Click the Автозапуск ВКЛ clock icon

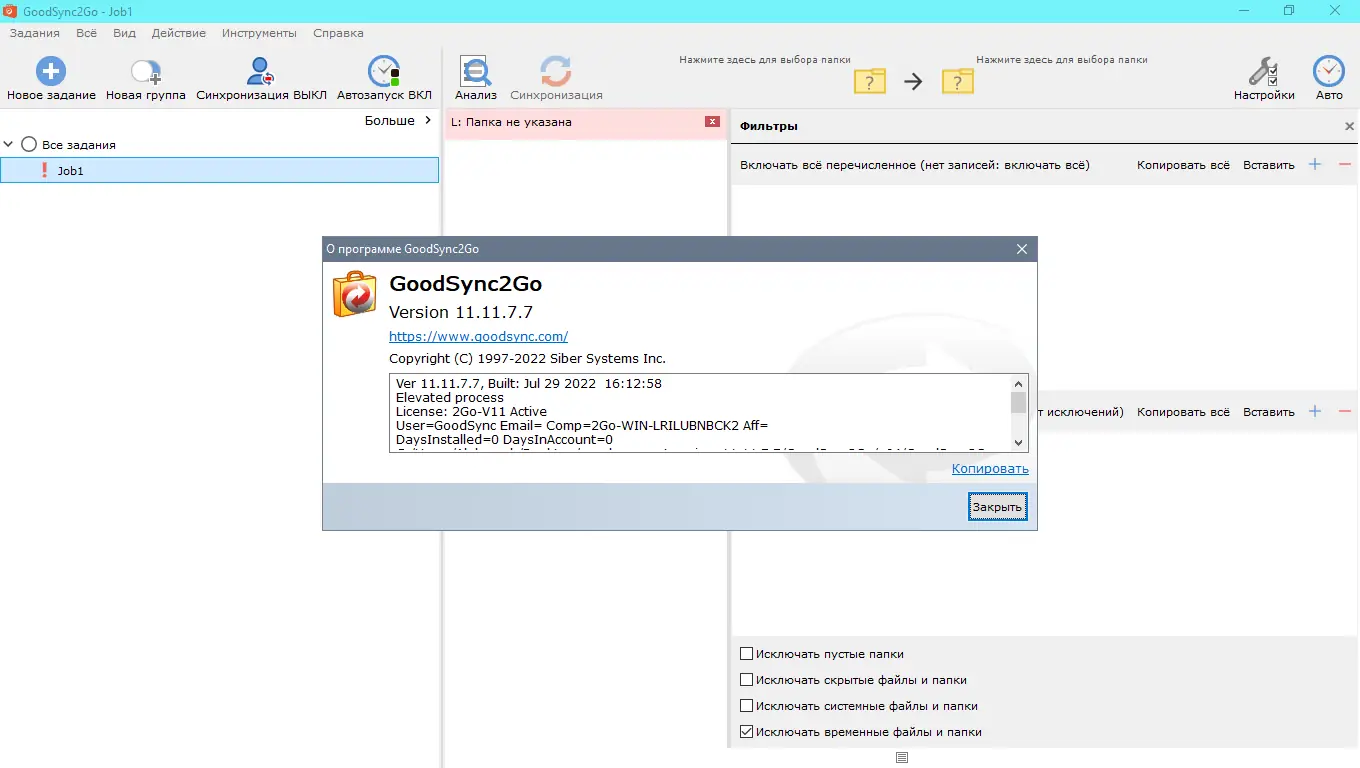tap(384, 72)
